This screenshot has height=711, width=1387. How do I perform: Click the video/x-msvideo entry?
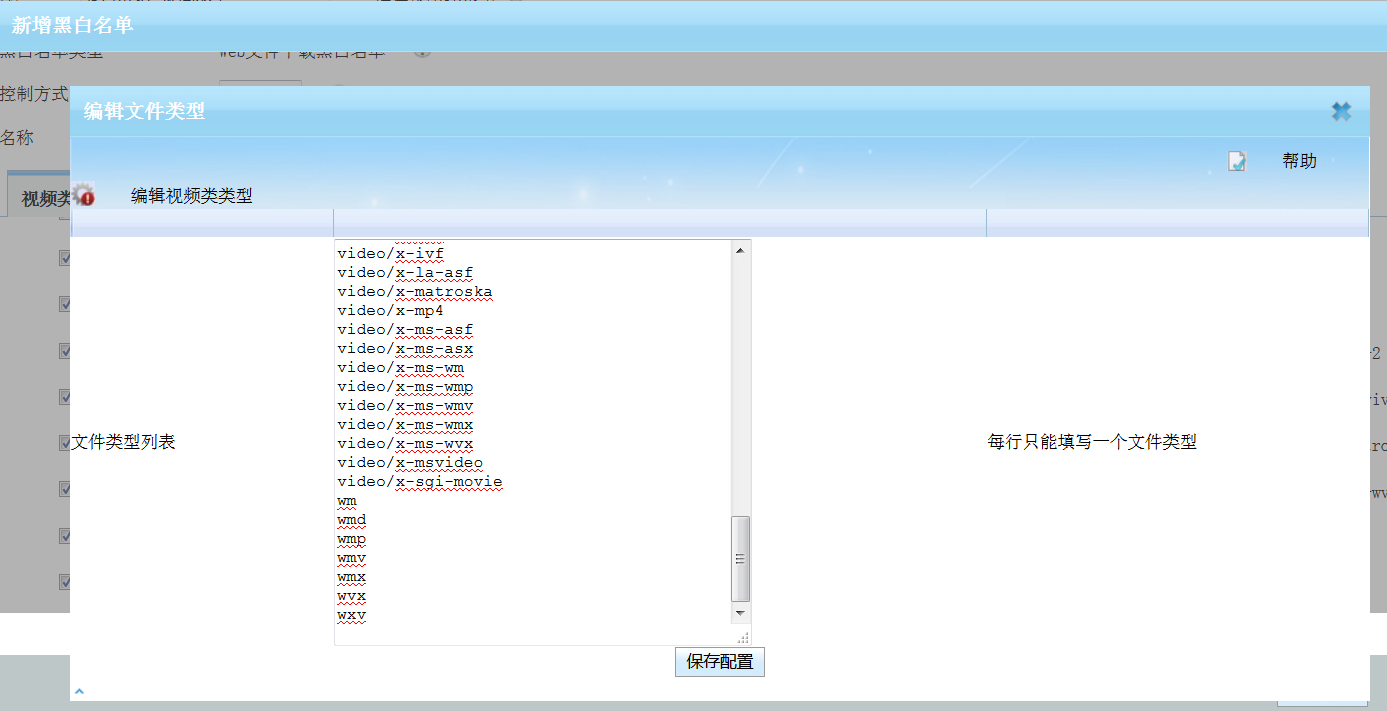pos(410,463)
